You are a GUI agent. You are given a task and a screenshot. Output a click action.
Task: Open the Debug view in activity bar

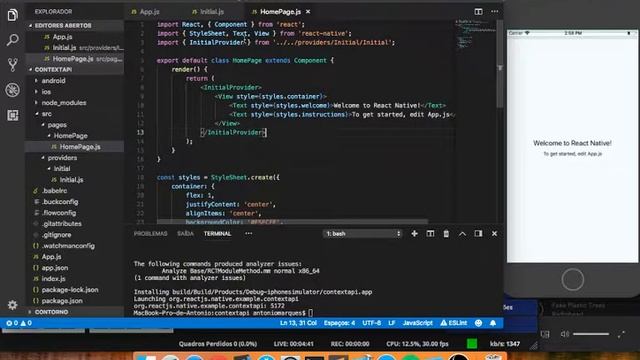(x=12, y=90)
